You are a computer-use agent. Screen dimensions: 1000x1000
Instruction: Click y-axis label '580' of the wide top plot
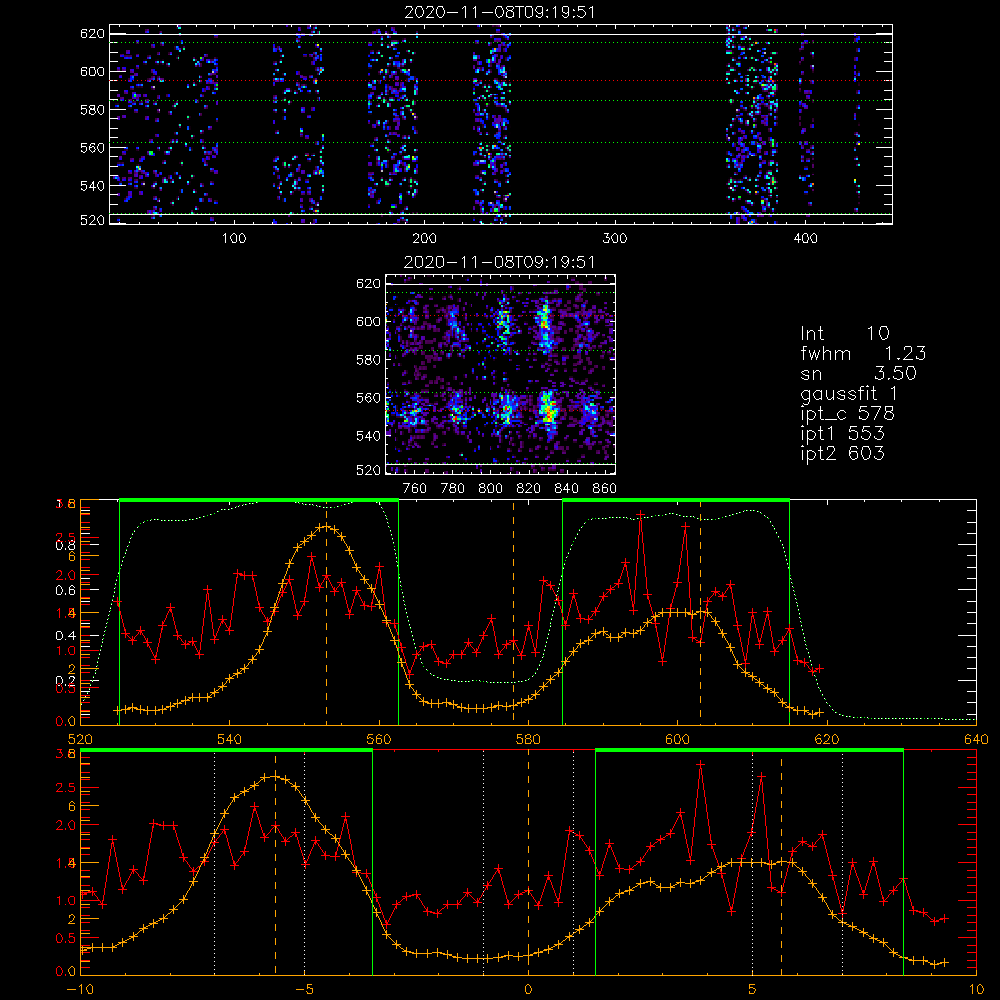92,110
